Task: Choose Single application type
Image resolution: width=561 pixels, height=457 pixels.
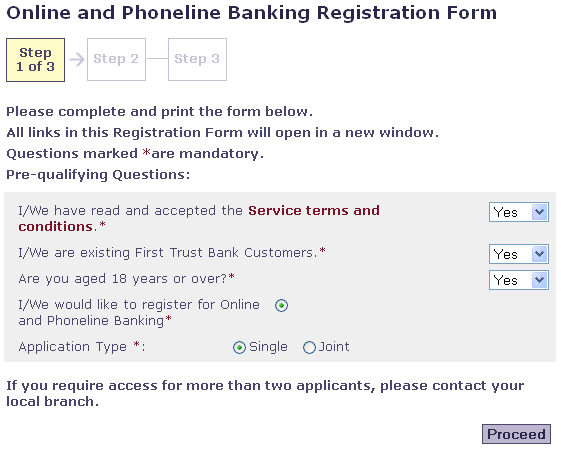Action: [x=239, y=347]
